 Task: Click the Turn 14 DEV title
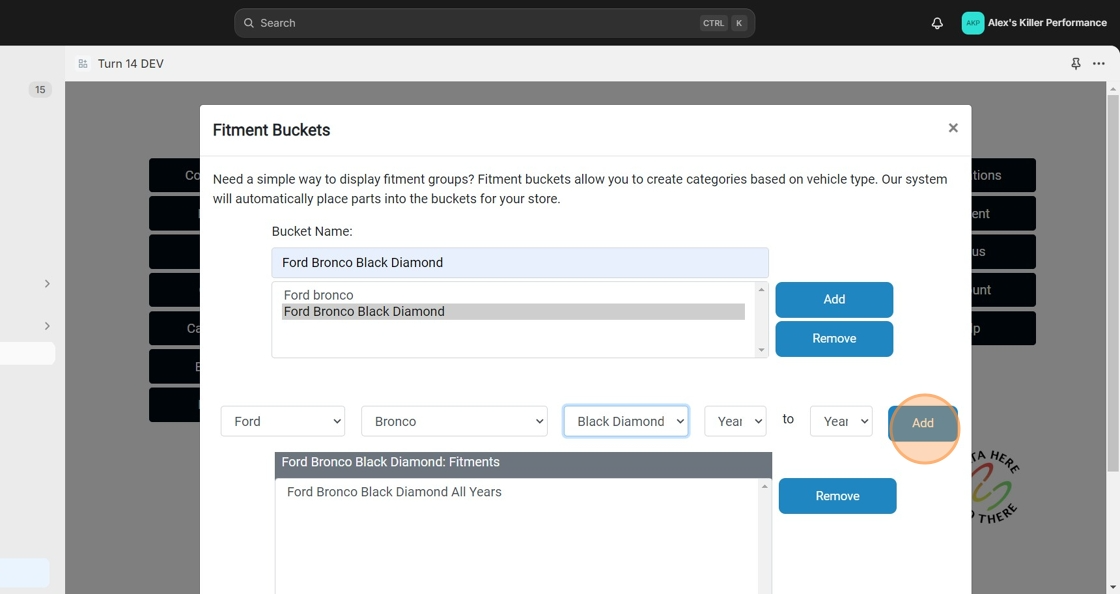pos(131,64)
